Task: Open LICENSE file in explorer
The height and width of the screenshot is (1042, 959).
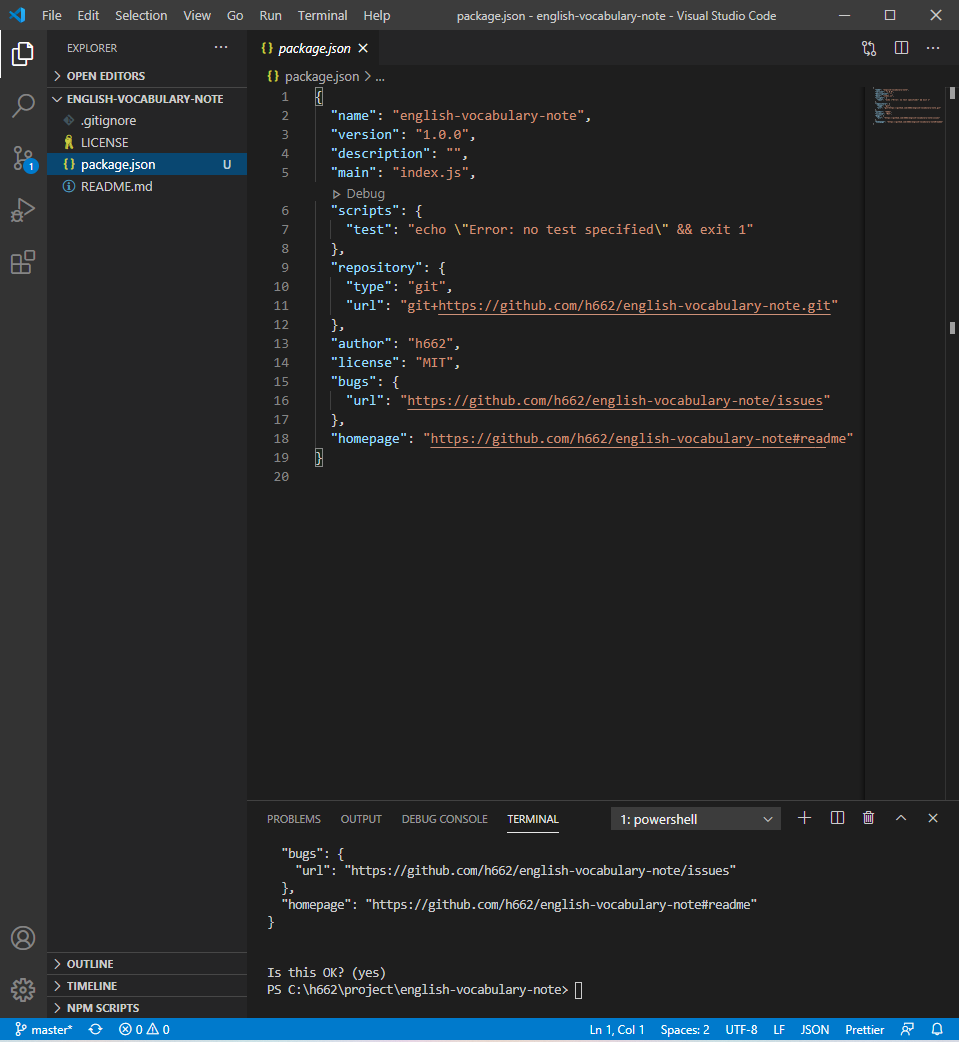Action: coord(147,142)
